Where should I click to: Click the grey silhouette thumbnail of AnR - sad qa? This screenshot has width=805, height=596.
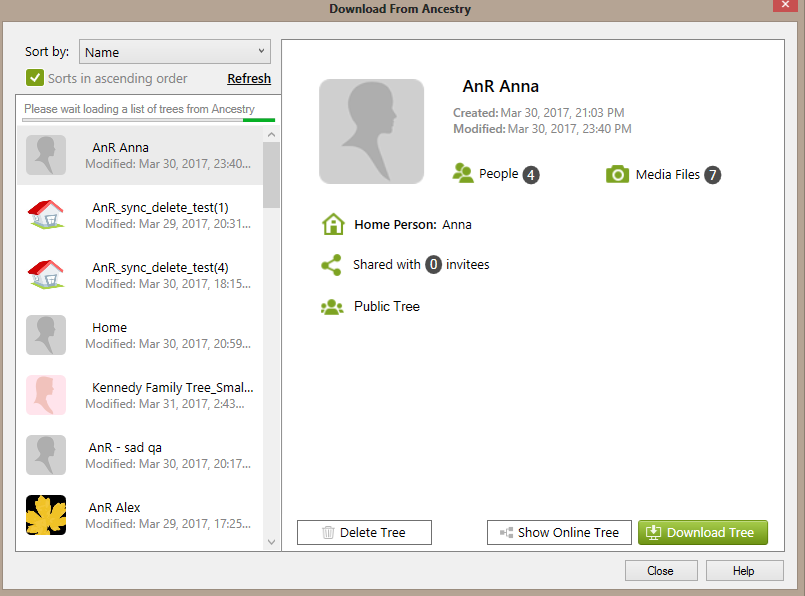[46, 455]
